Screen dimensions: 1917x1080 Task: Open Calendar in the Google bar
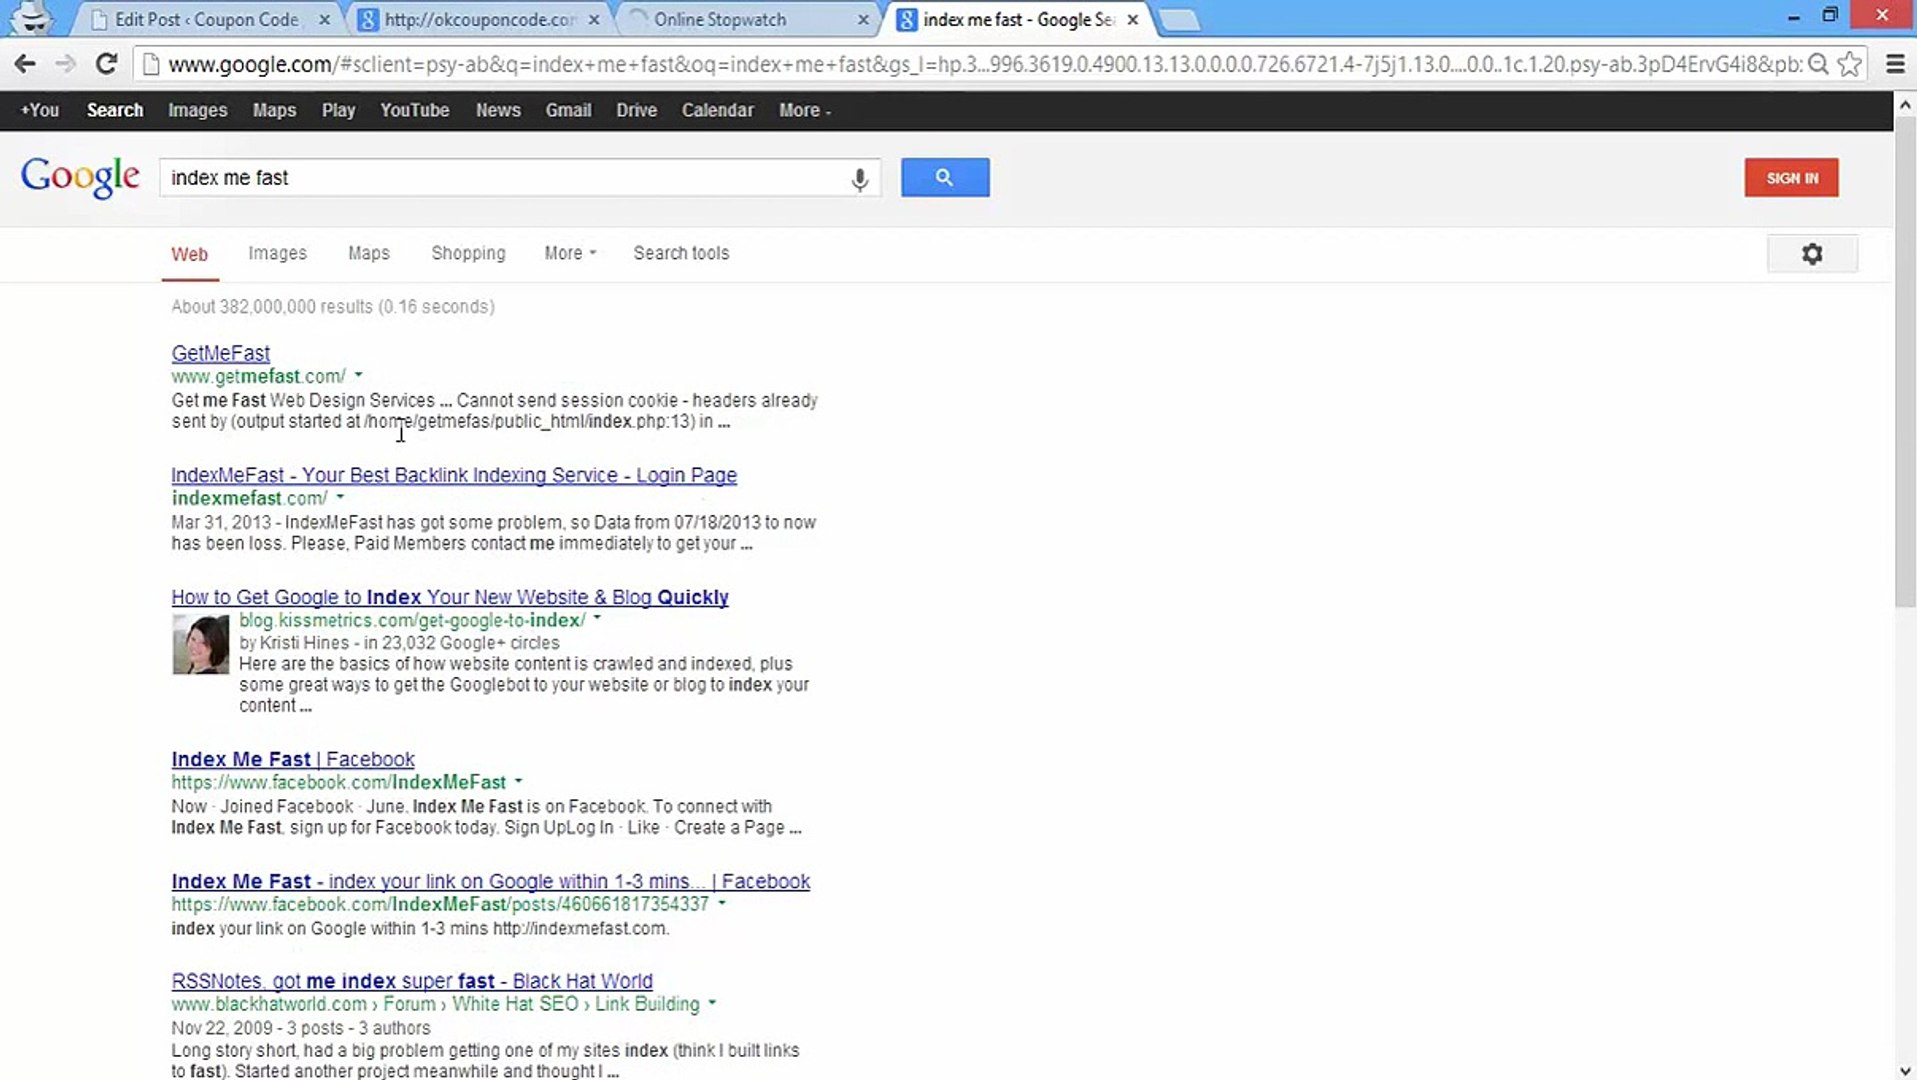click(x=717, y=110)
